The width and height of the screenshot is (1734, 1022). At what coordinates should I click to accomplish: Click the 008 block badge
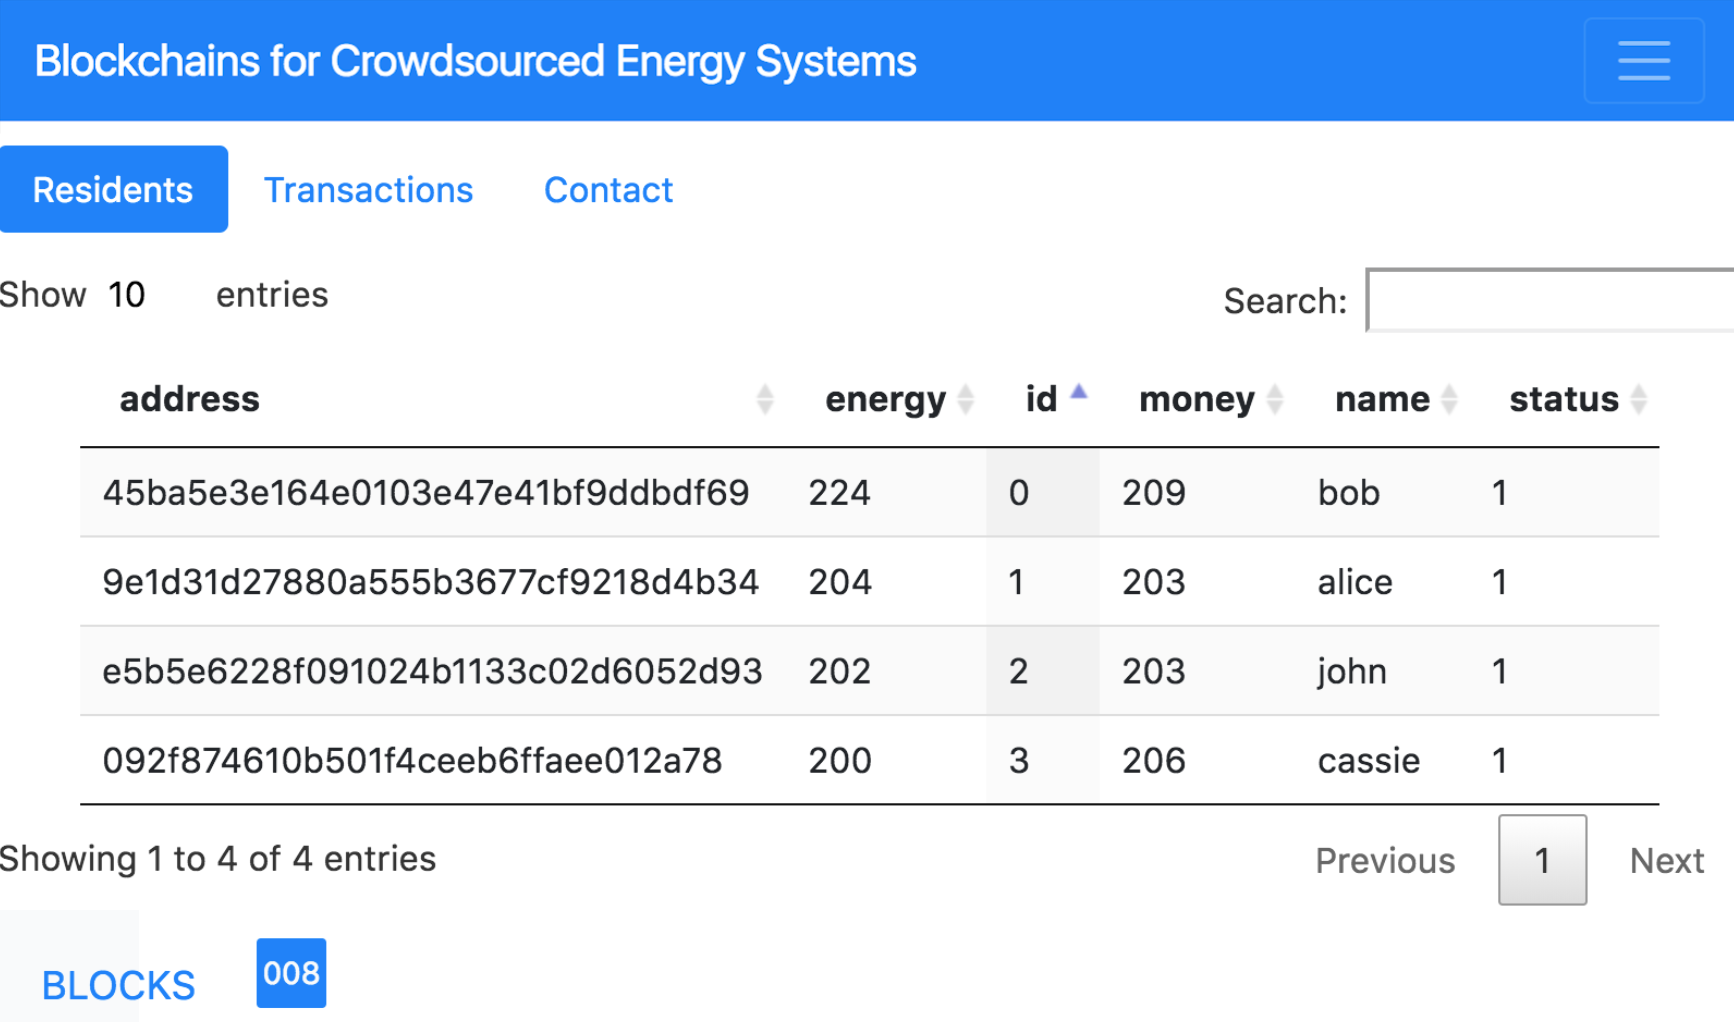click(x=291, y=973)
